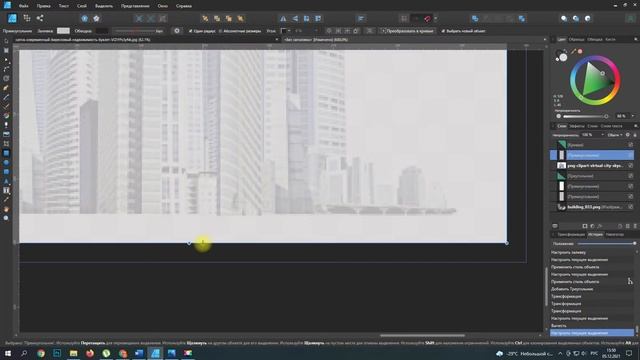
Task: Click the horizontal canvas scrollbar
Action: click(x=422, y=336)
